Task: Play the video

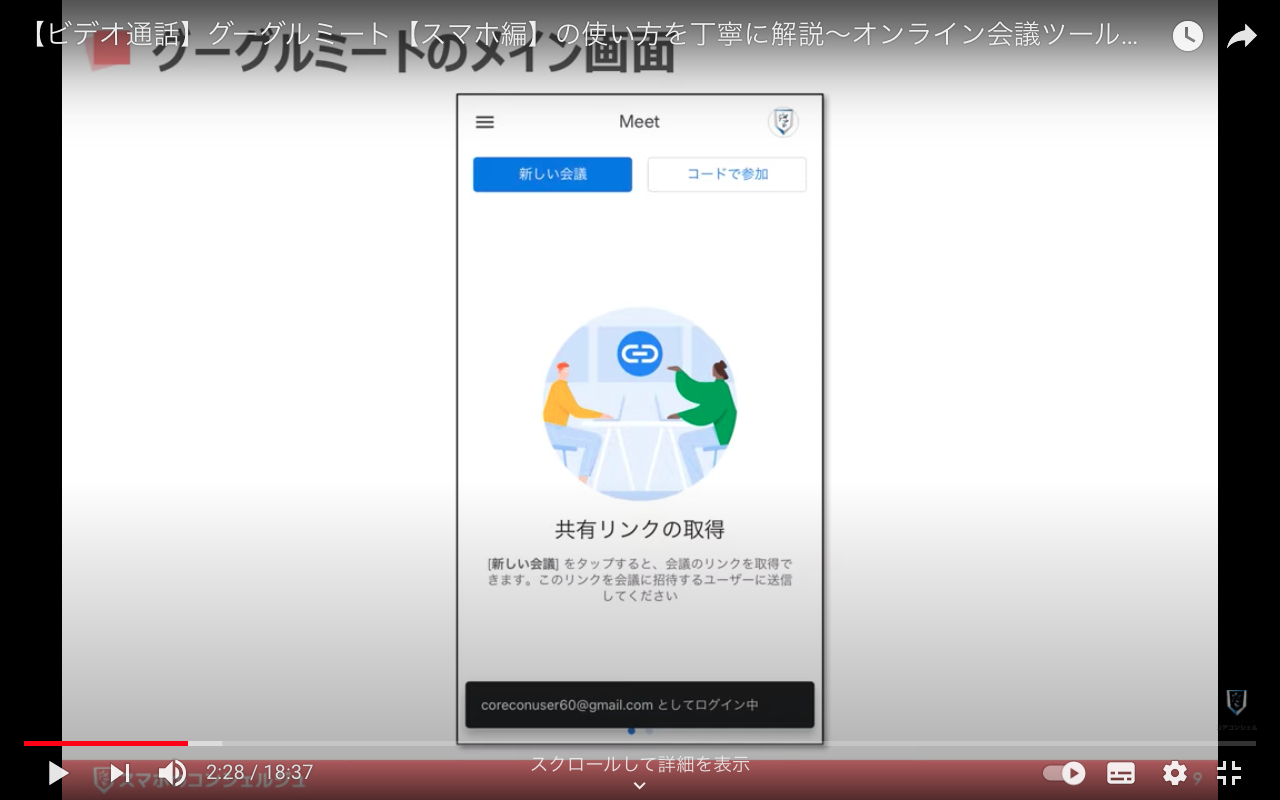Action: pos(58,773)
